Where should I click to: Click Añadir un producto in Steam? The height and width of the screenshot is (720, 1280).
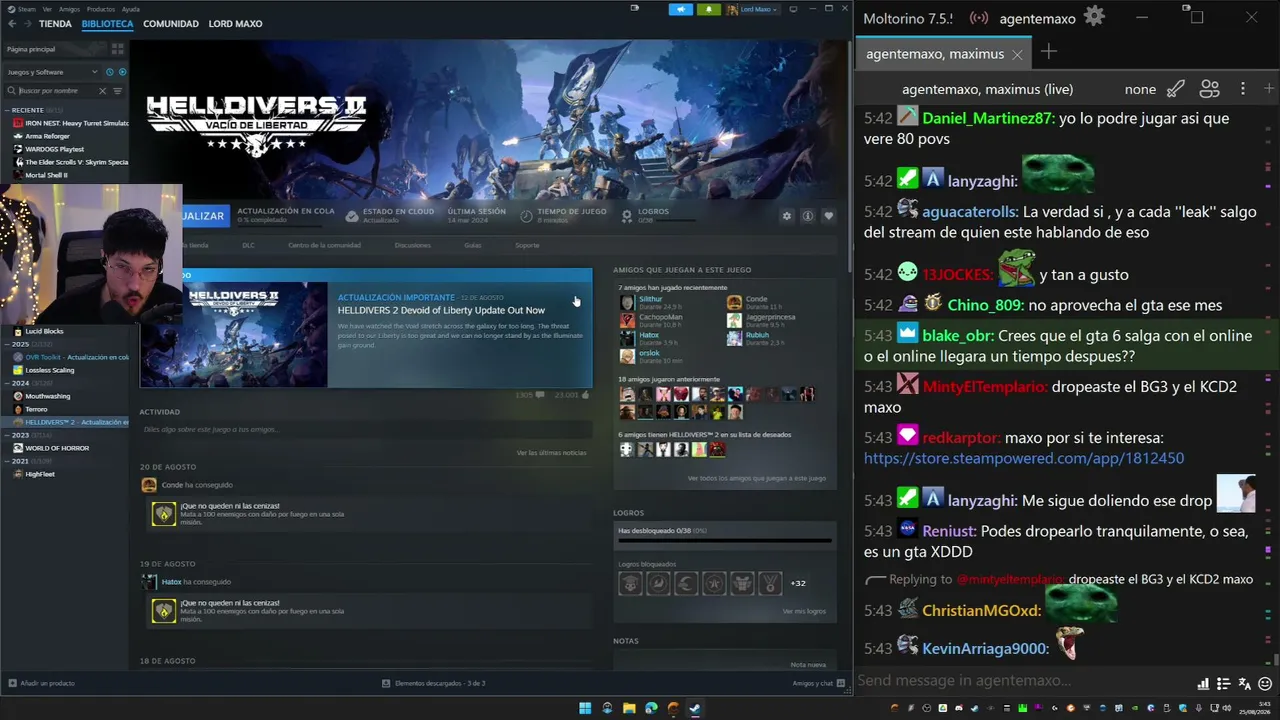[41, 683]
